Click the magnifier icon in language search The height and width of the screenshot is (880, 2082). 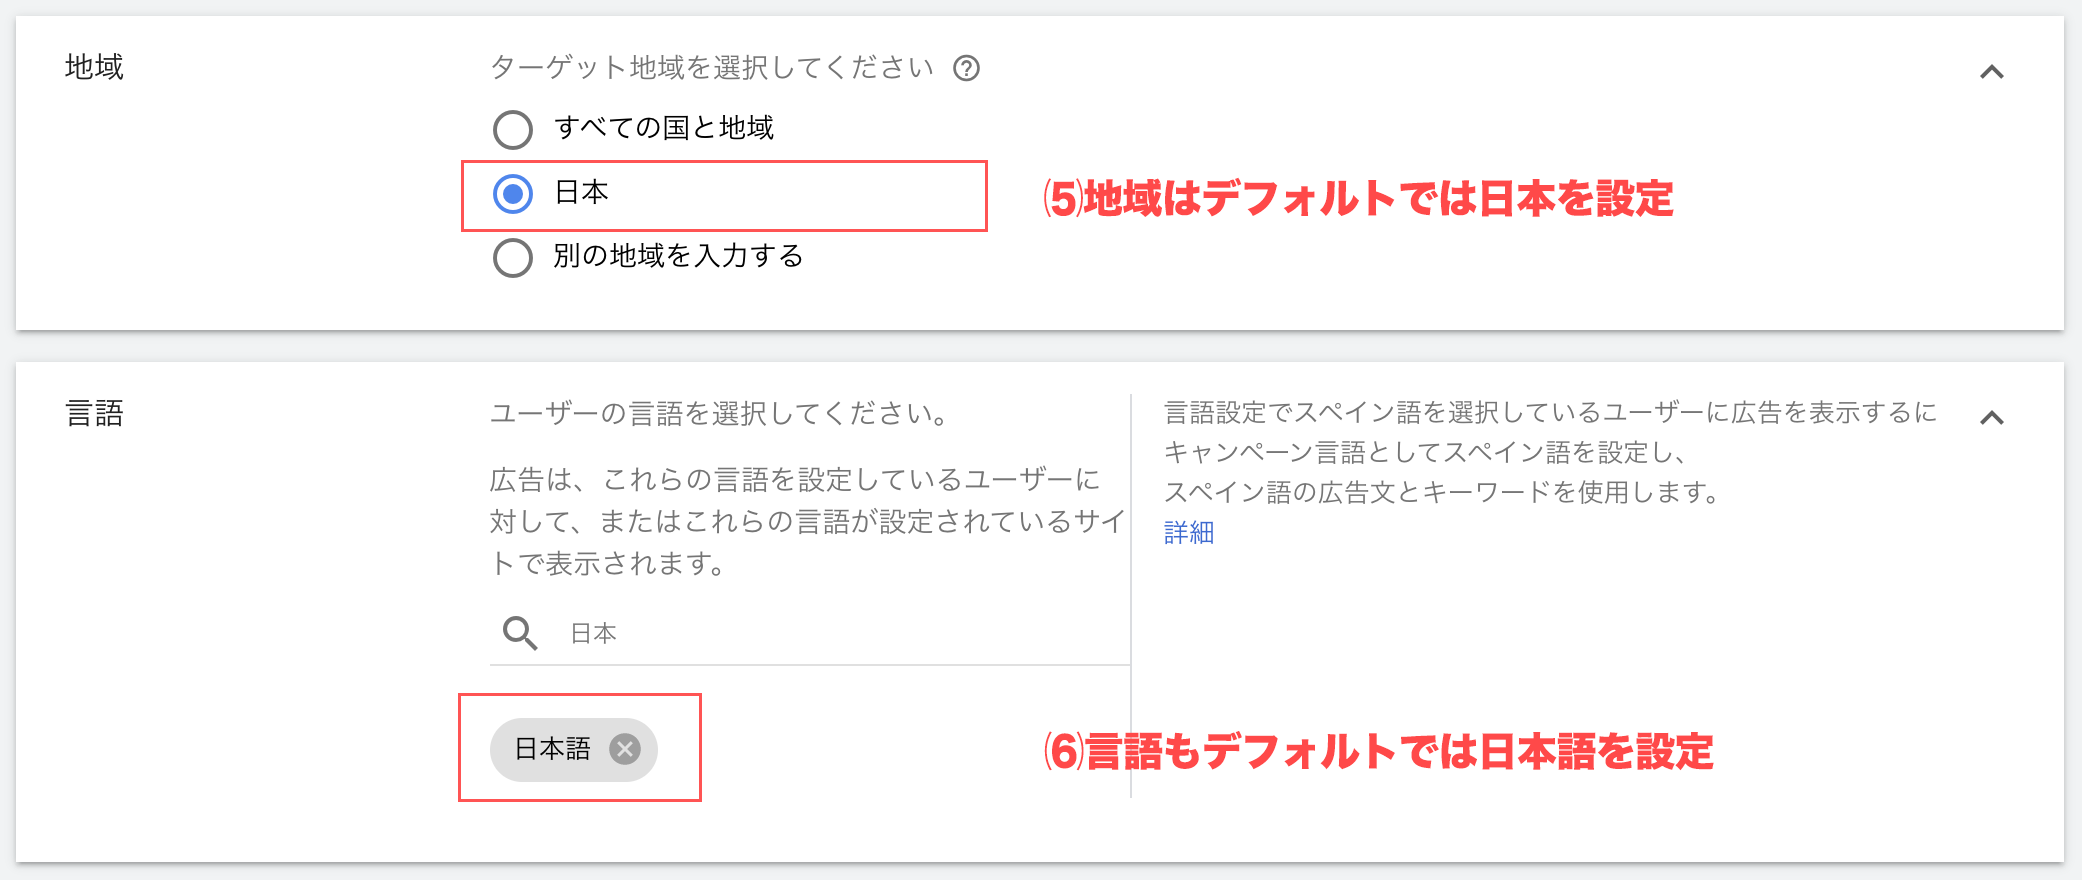point(519,633)
